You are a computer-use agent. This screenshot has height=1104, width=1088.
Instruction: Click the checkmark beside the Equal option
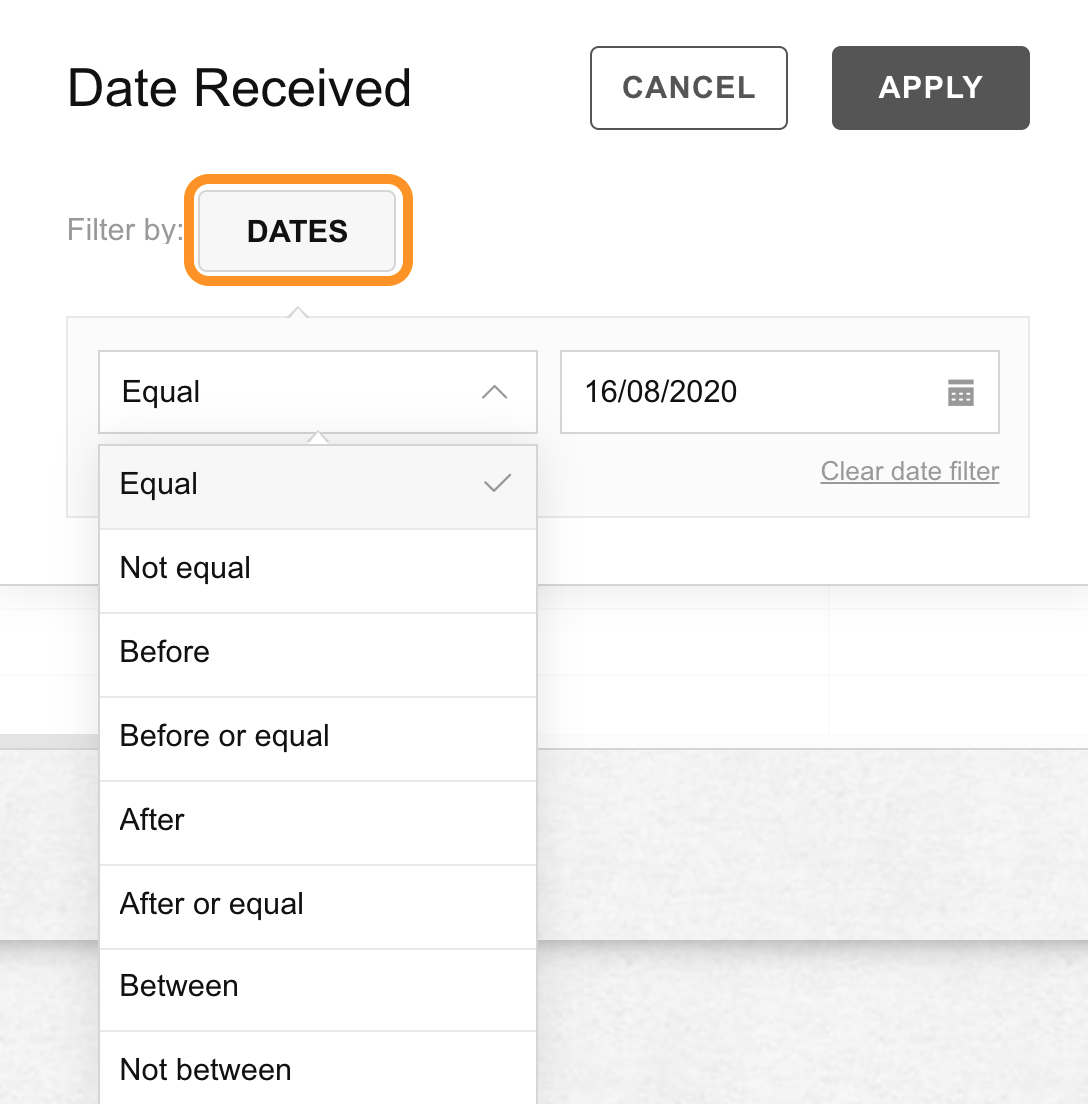point(497,483)
